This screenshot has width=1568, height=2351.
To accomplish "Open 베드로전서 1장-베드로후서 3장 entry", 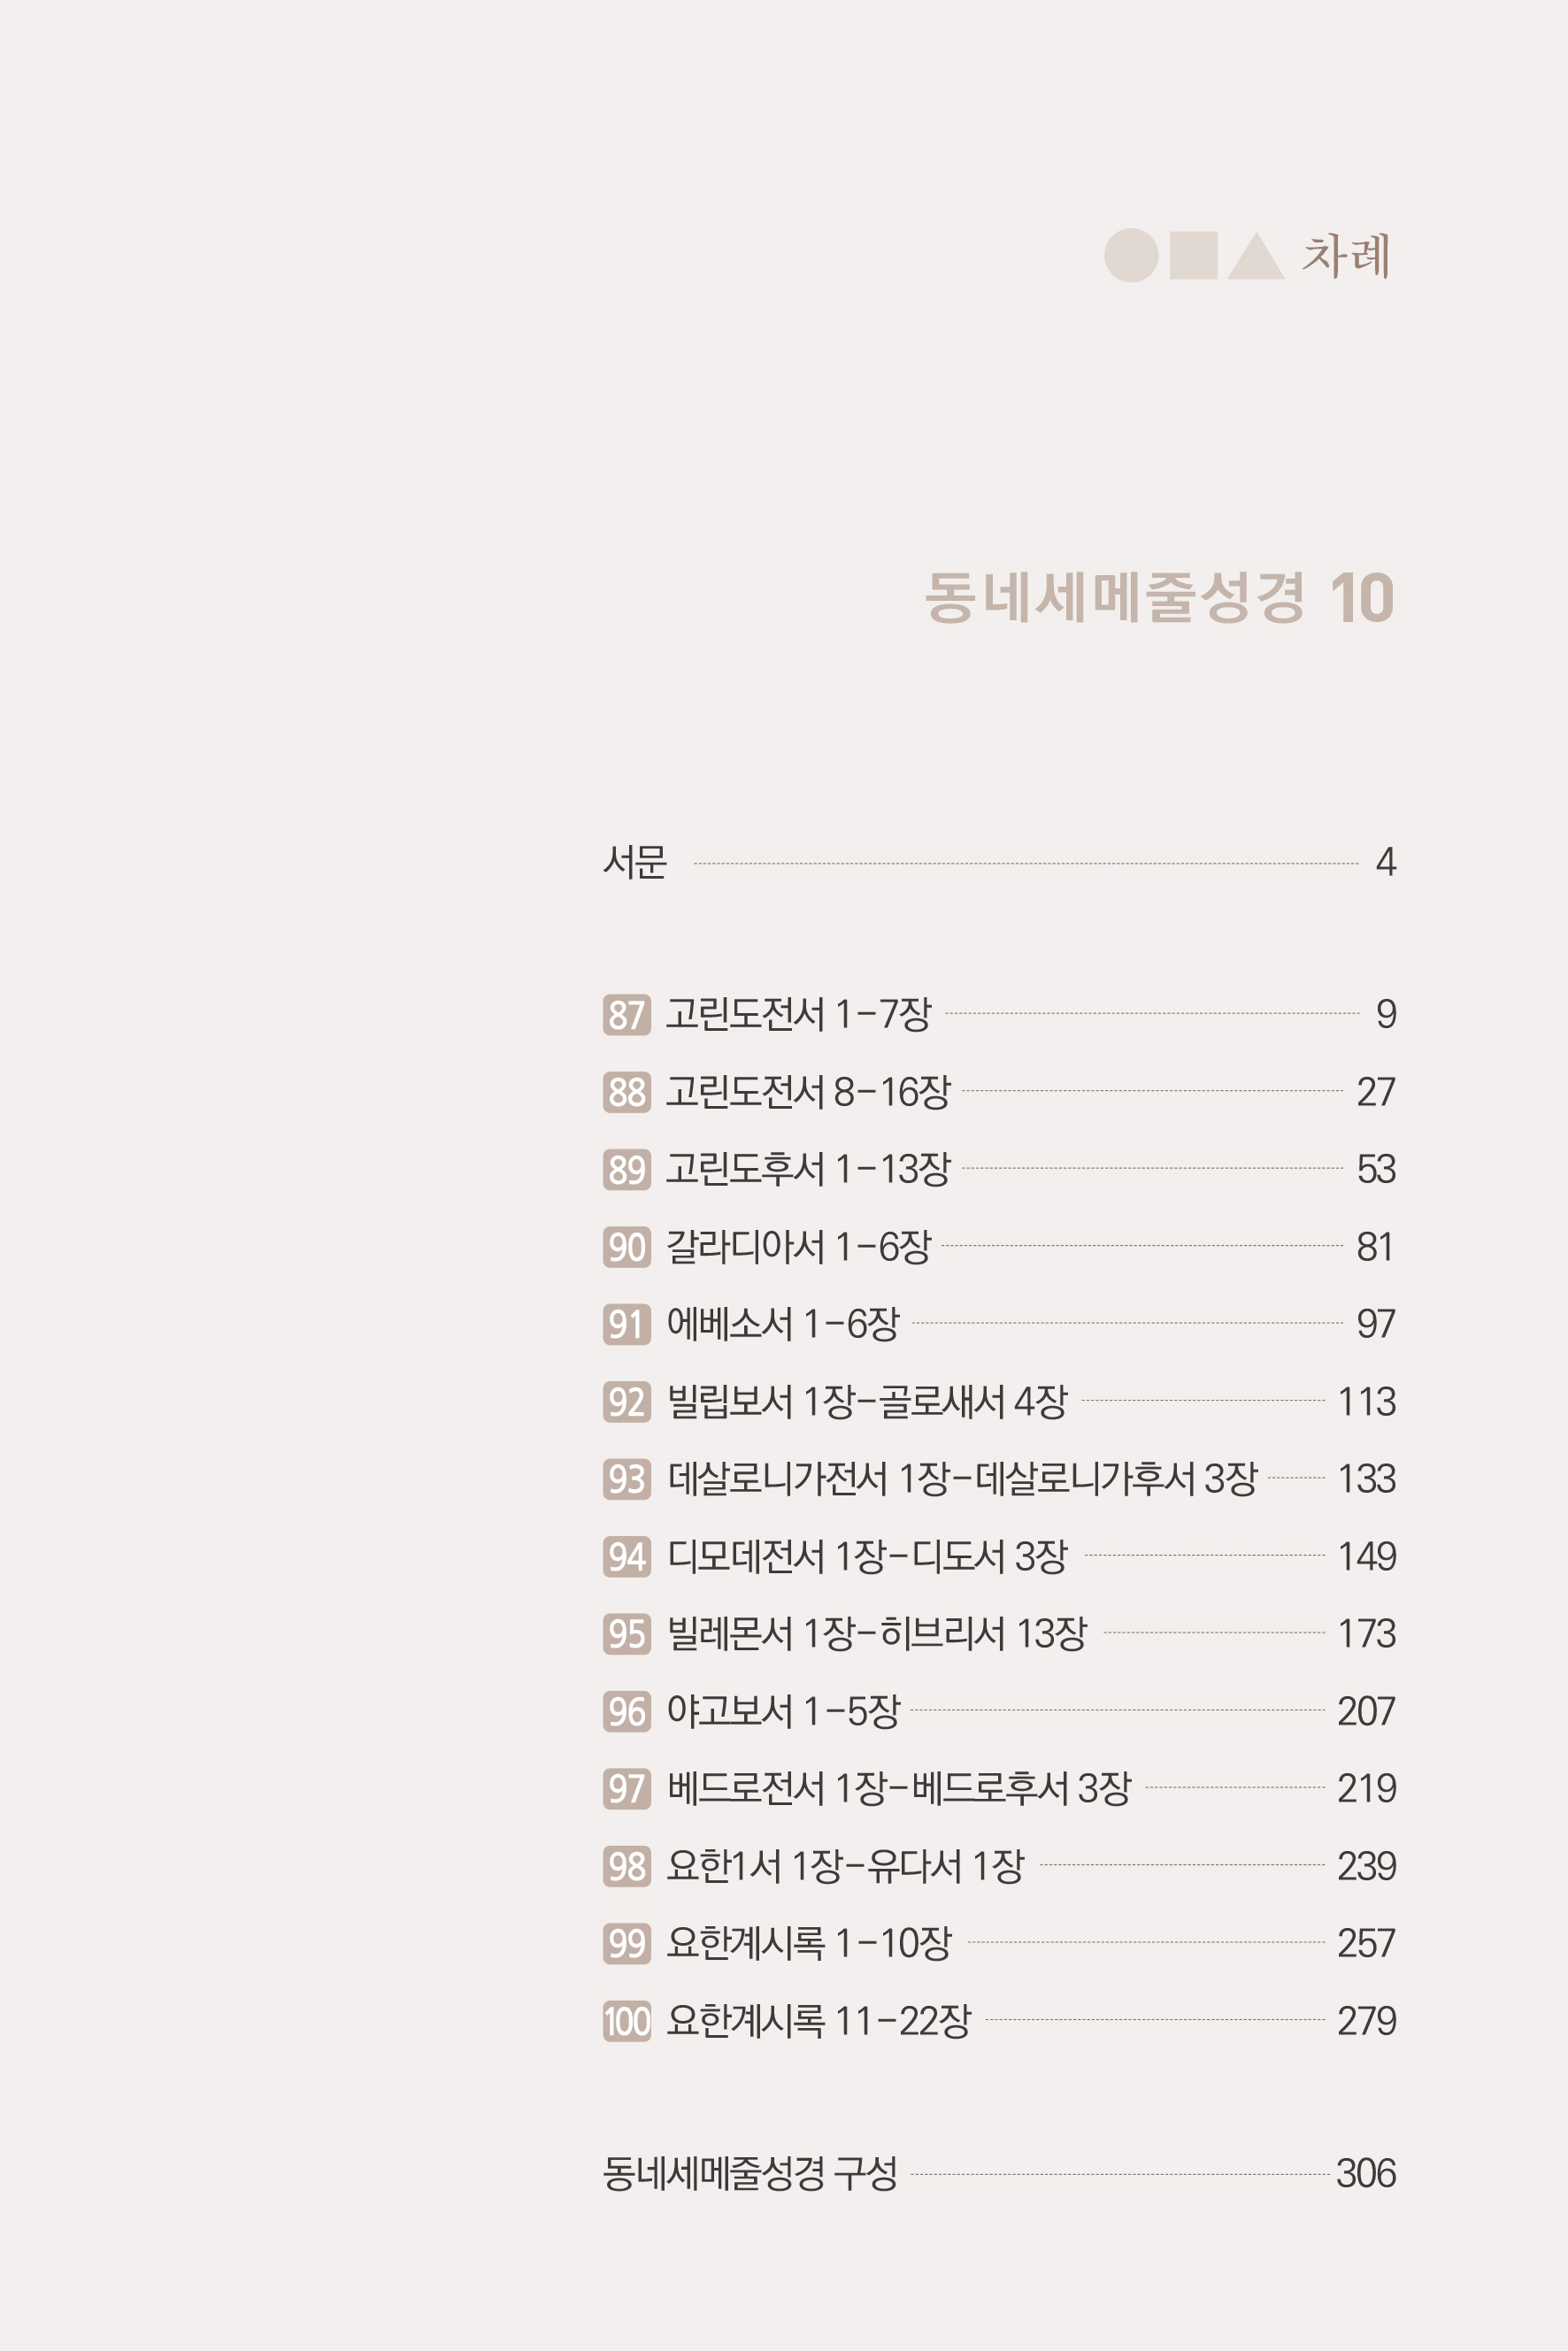I will pos(898,1788).
